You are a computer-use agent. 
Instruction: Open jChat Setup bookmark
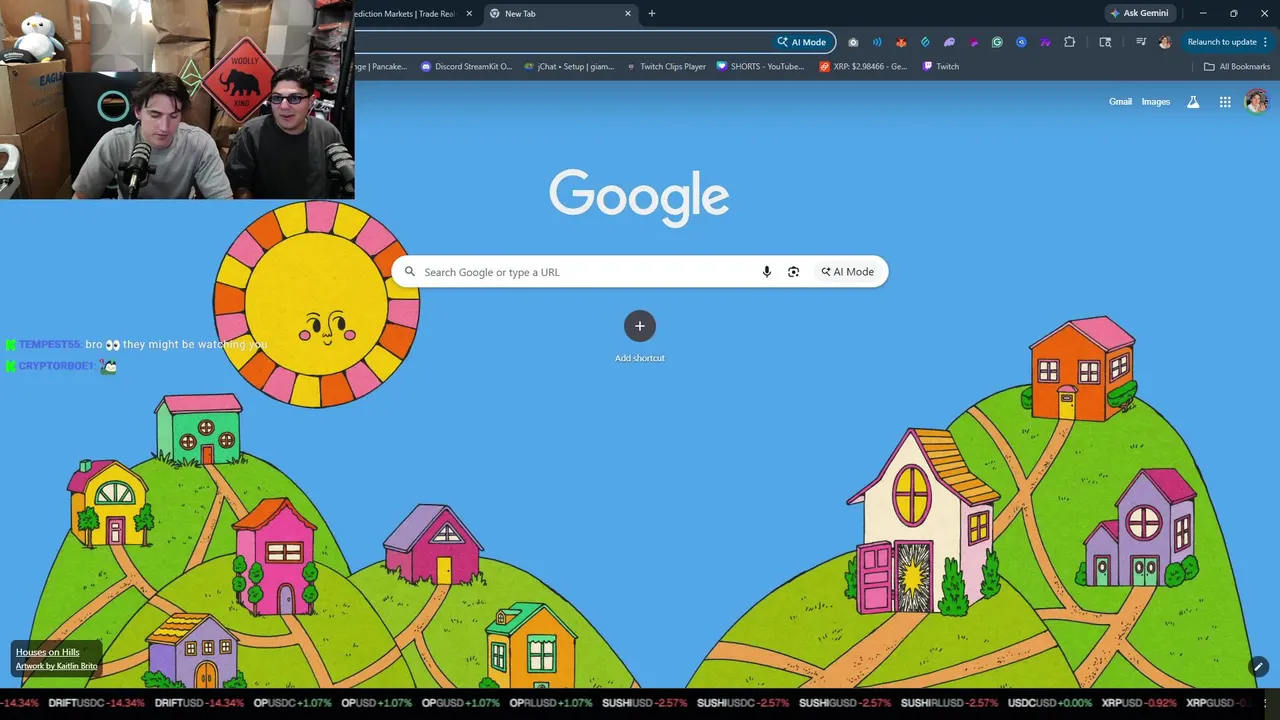569,67
